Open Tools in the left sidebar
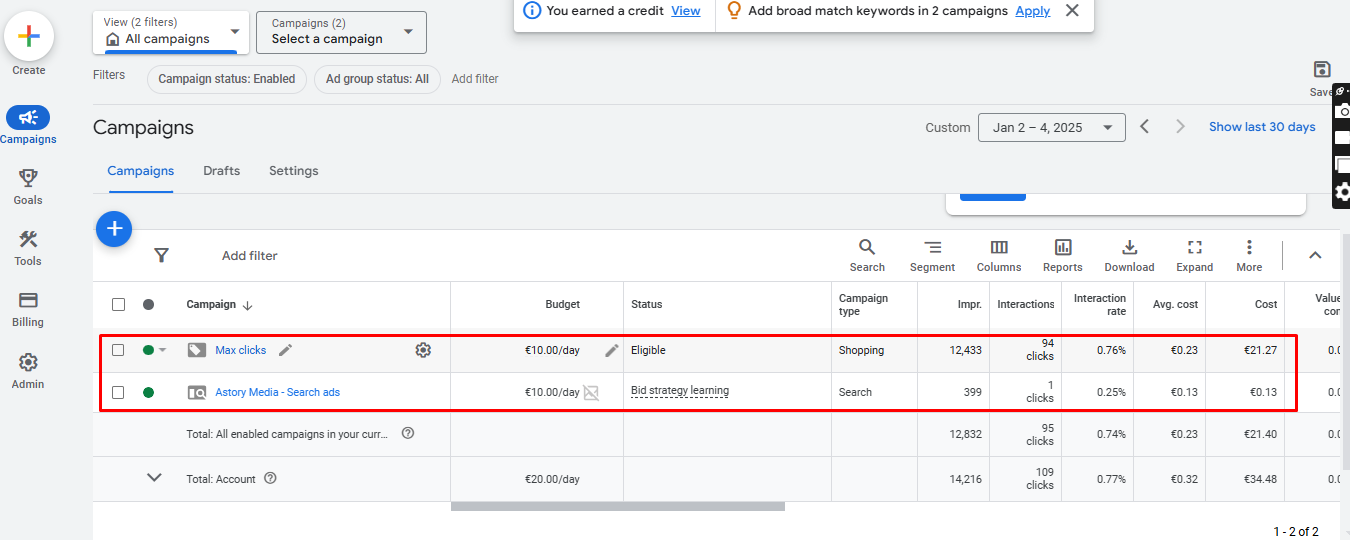Image resolution: width=1350 pixels, height=540 pixels. 28,248
